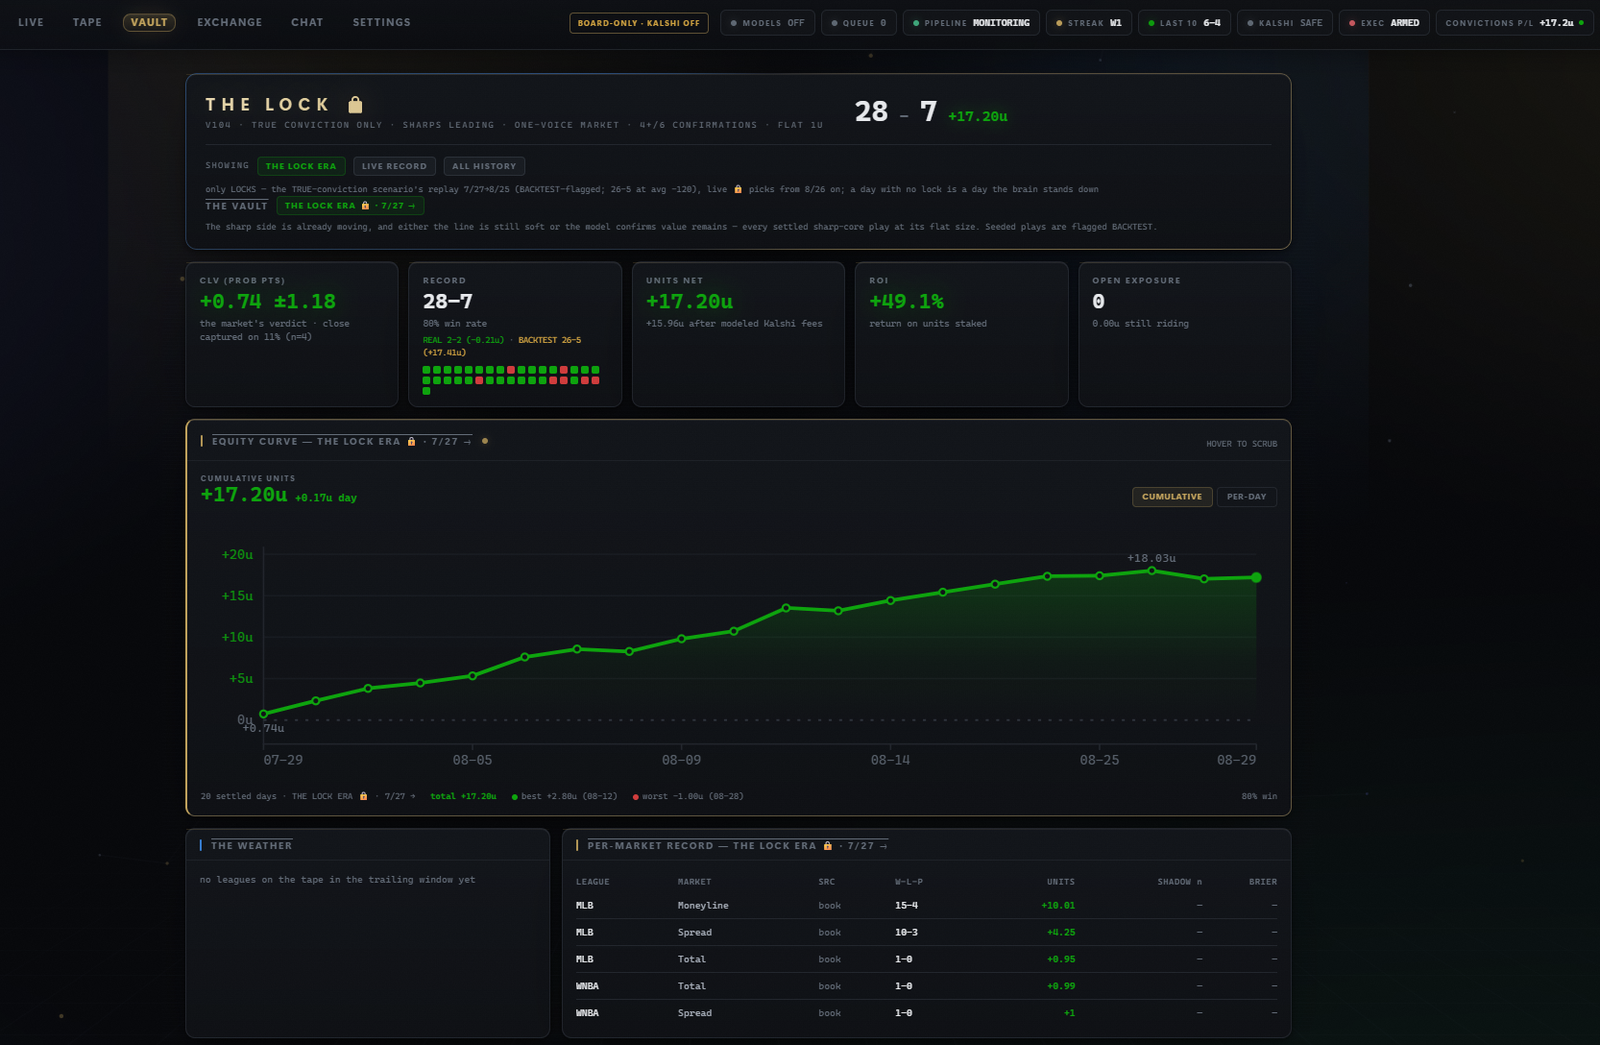Open the CHAT tab
This screenshot has width=1600, height=1045.
pos(307,22)
